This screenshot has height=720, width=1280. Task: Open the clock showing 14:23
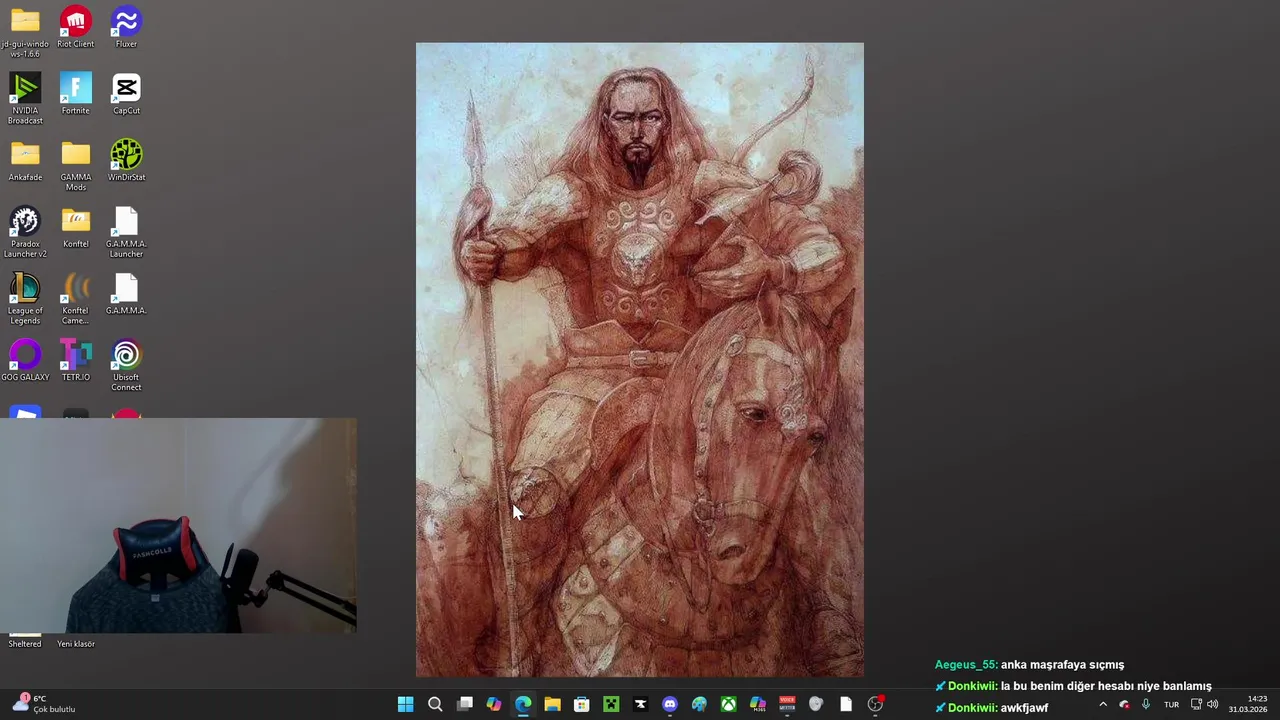(x=1248, y=704)
